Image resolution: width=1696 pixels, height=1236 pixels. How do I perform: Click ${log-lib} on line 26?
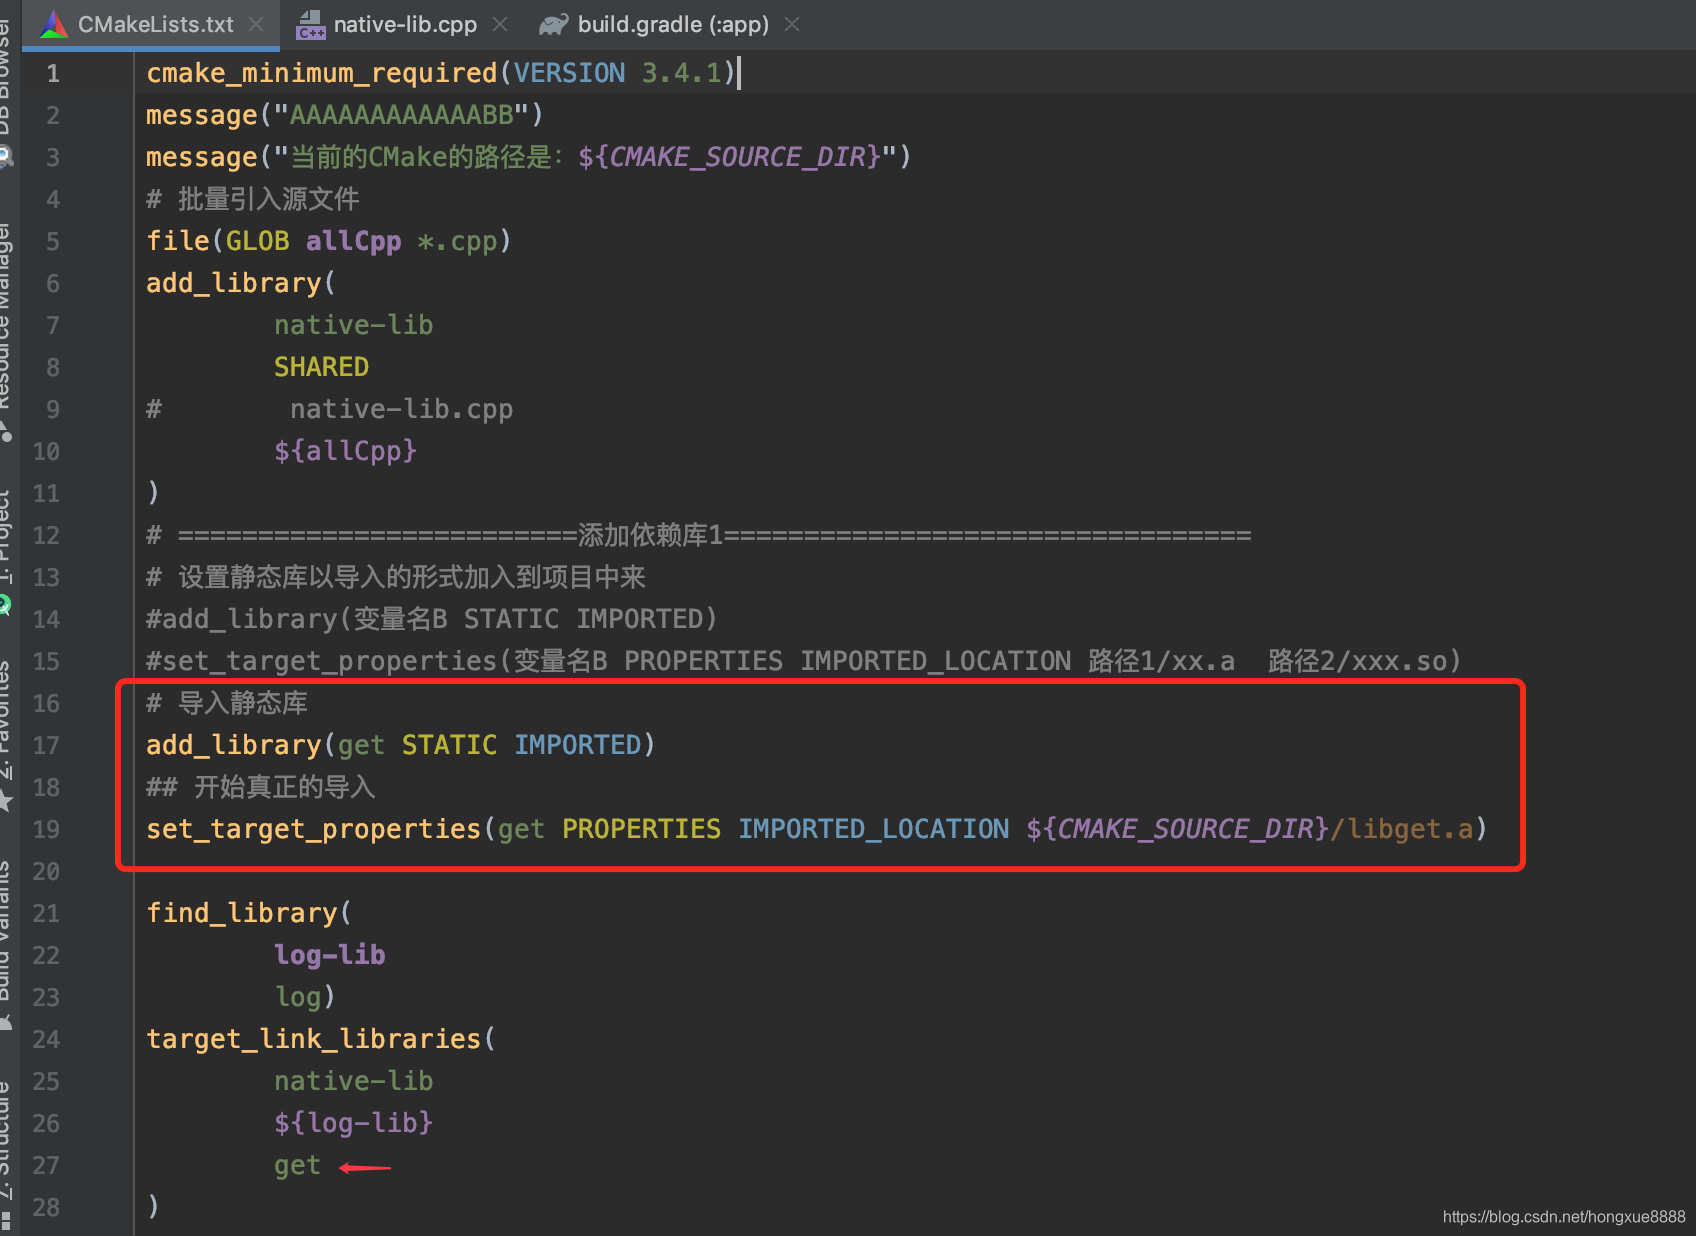pyautogui.click(x=353, y=1123)
